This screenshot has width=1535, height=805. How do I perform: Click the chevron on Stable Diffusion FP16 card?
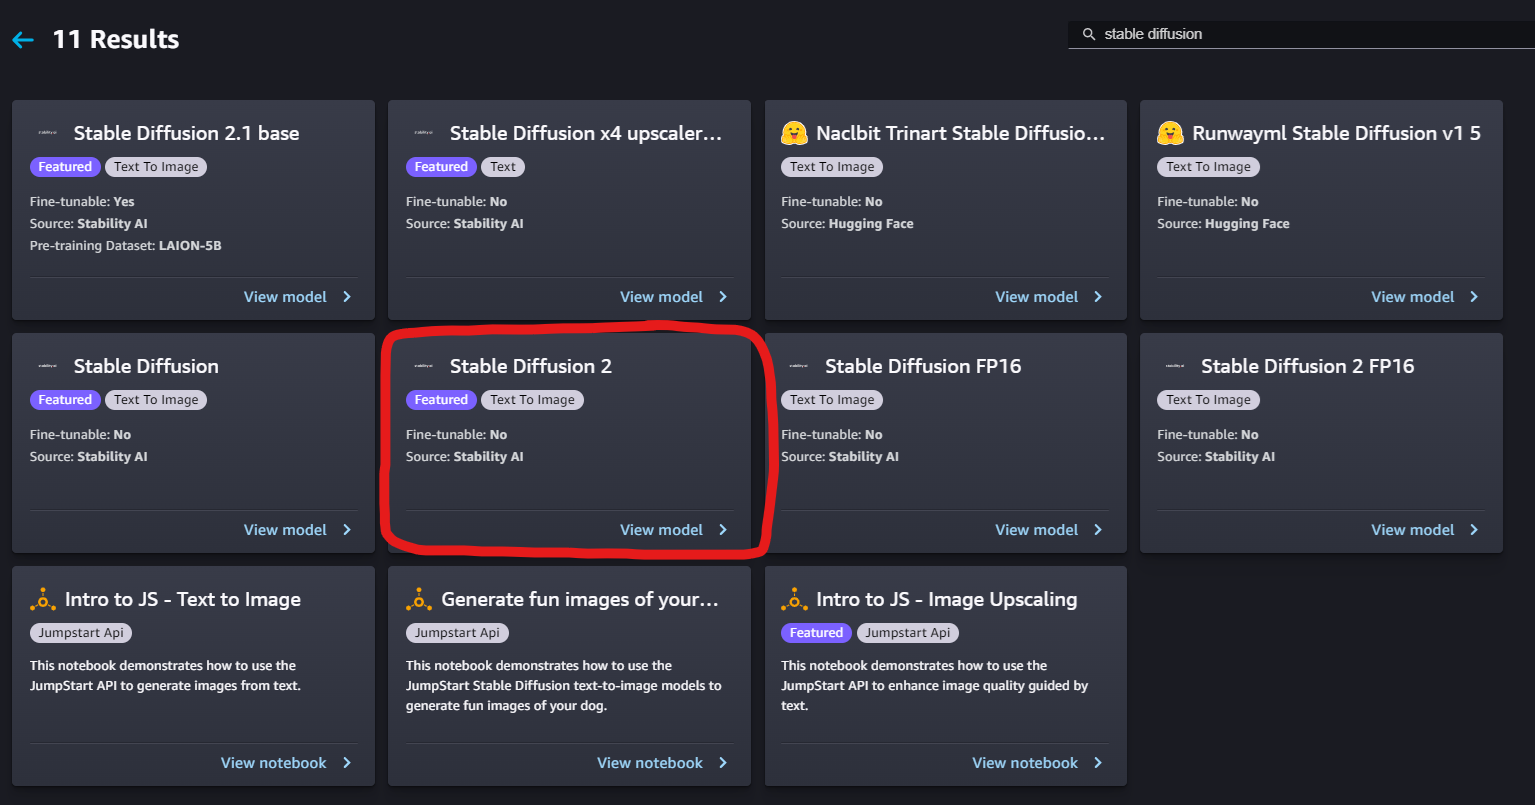[x=1098, y=530]
